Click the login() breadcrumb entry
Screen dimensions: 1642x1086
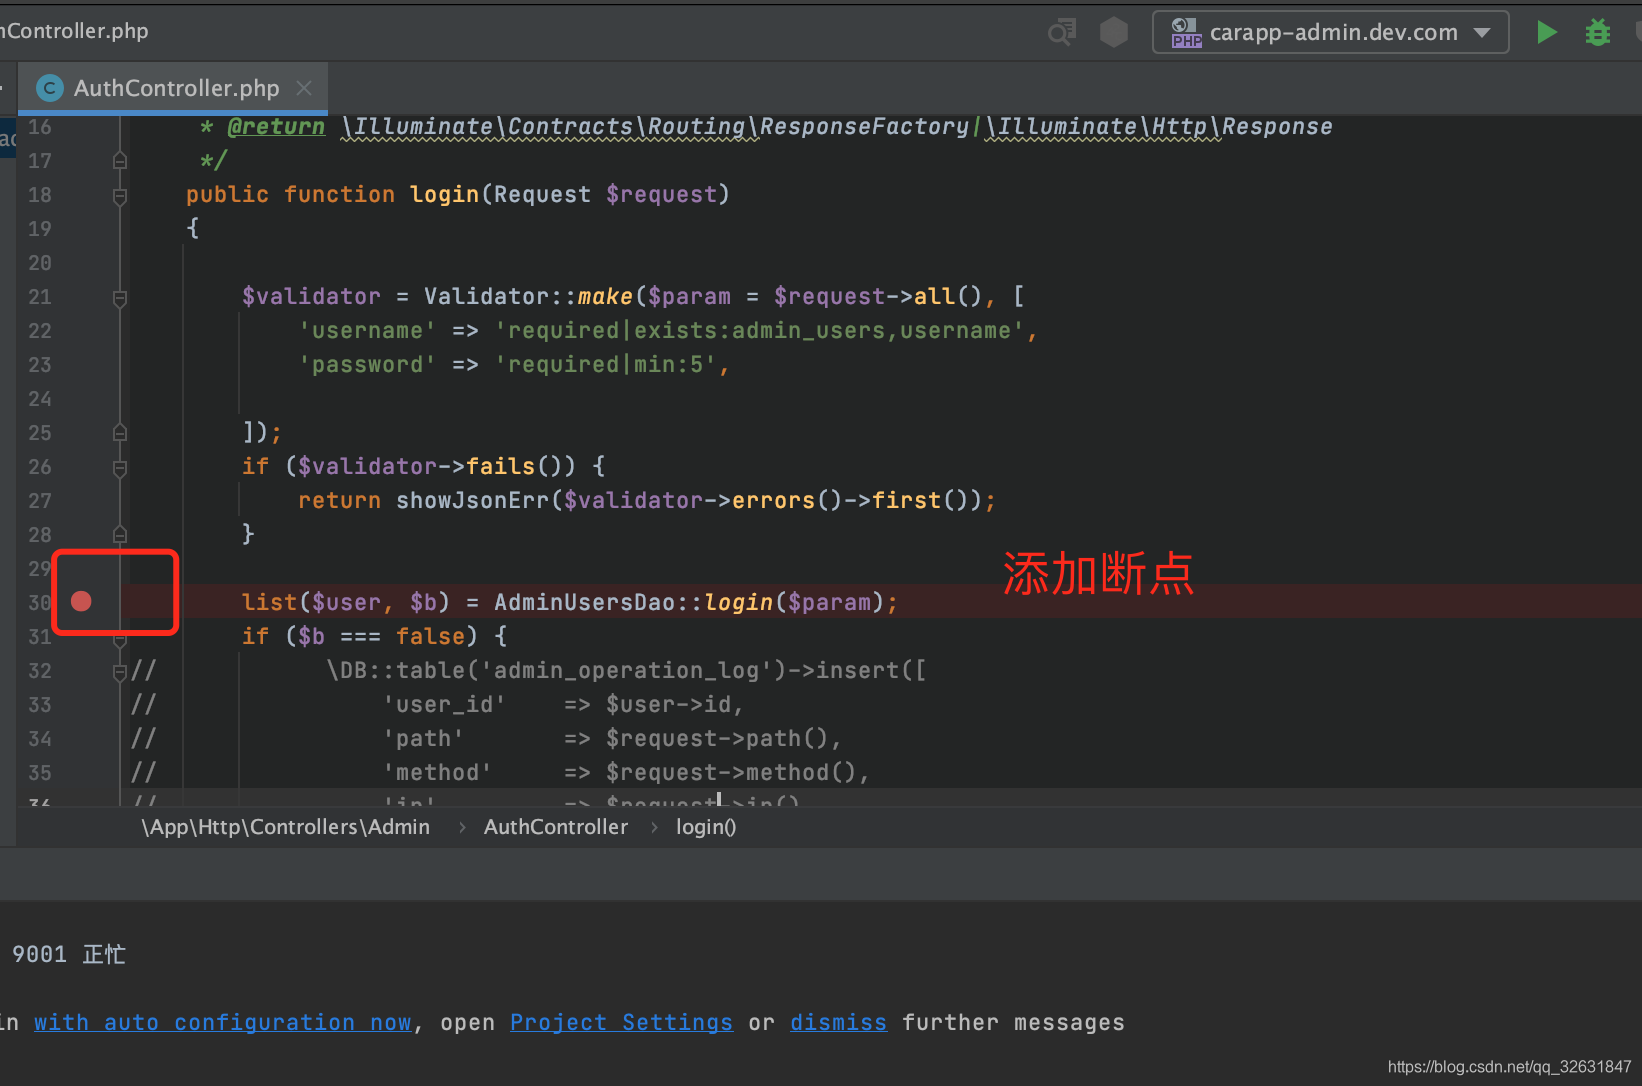tap(705, 827)
